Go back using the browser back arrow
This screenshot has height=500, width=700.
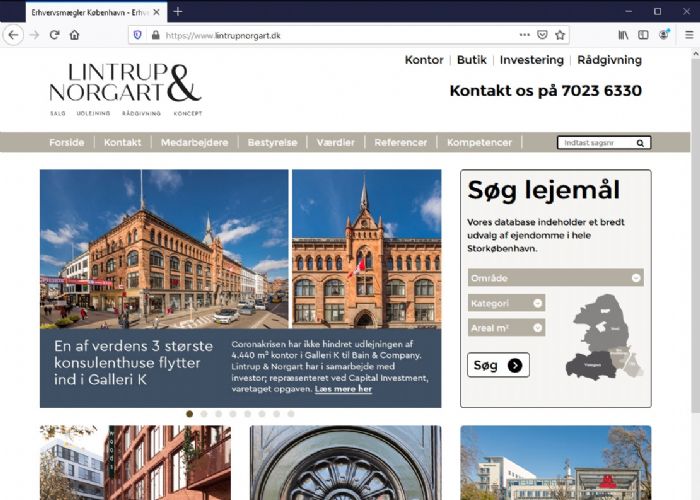click(x=13, y=35)
